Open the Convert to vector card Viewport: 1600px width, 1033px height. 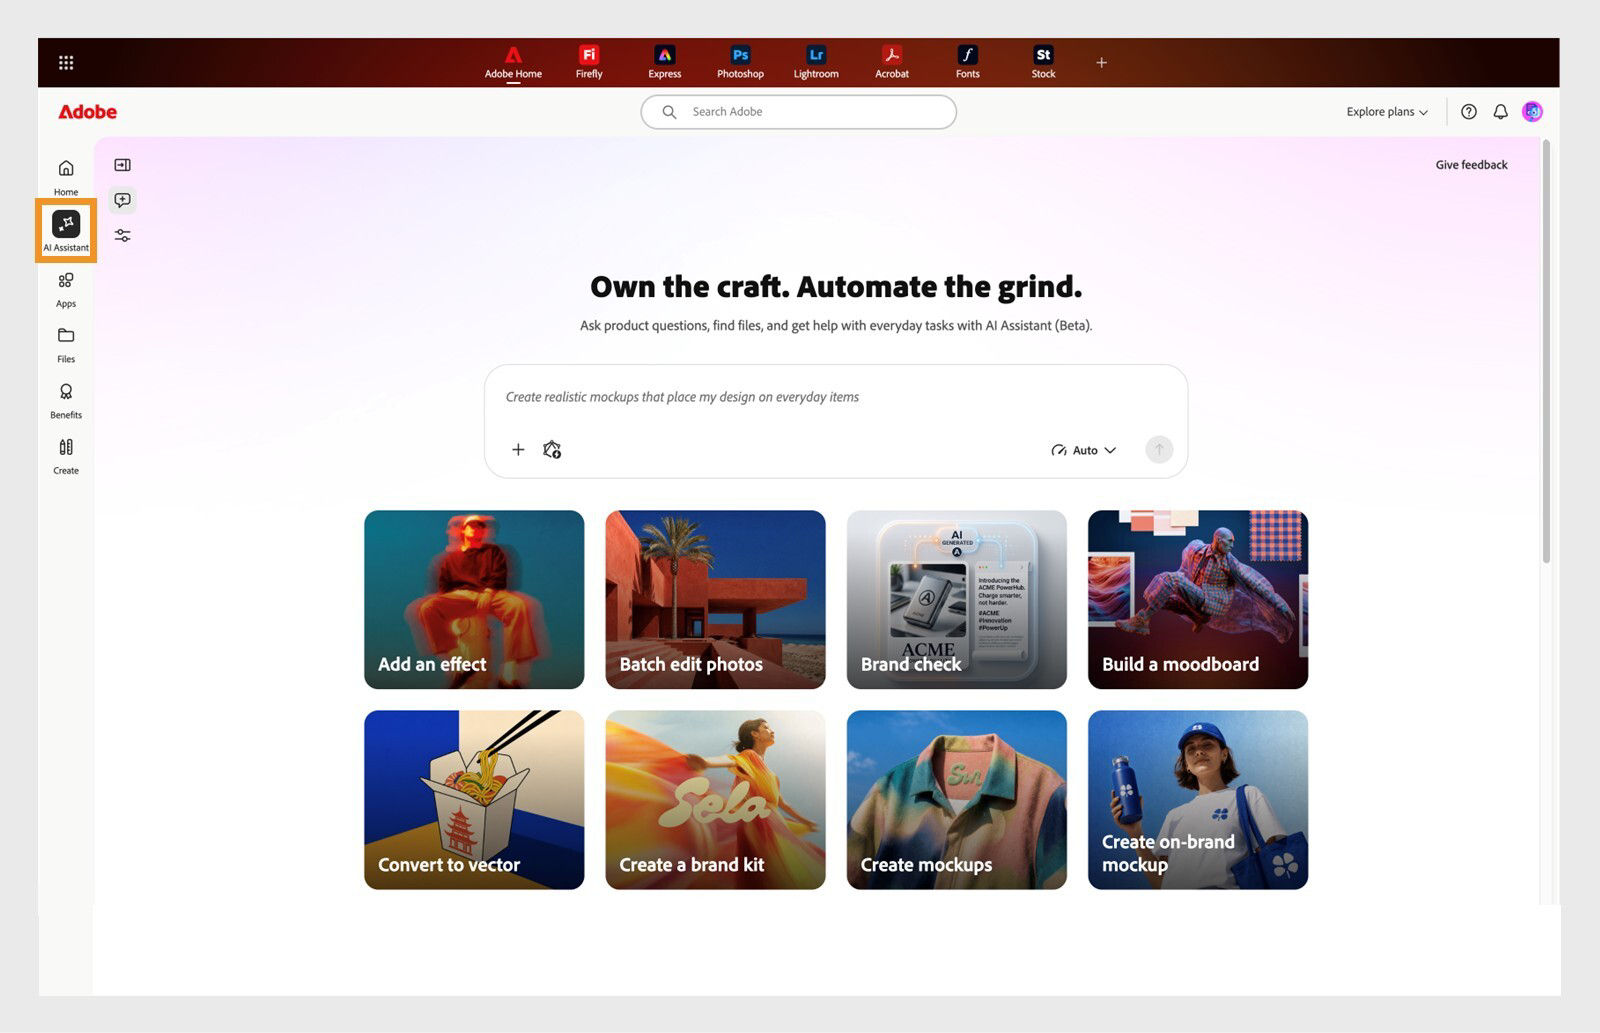click(474, 800)
